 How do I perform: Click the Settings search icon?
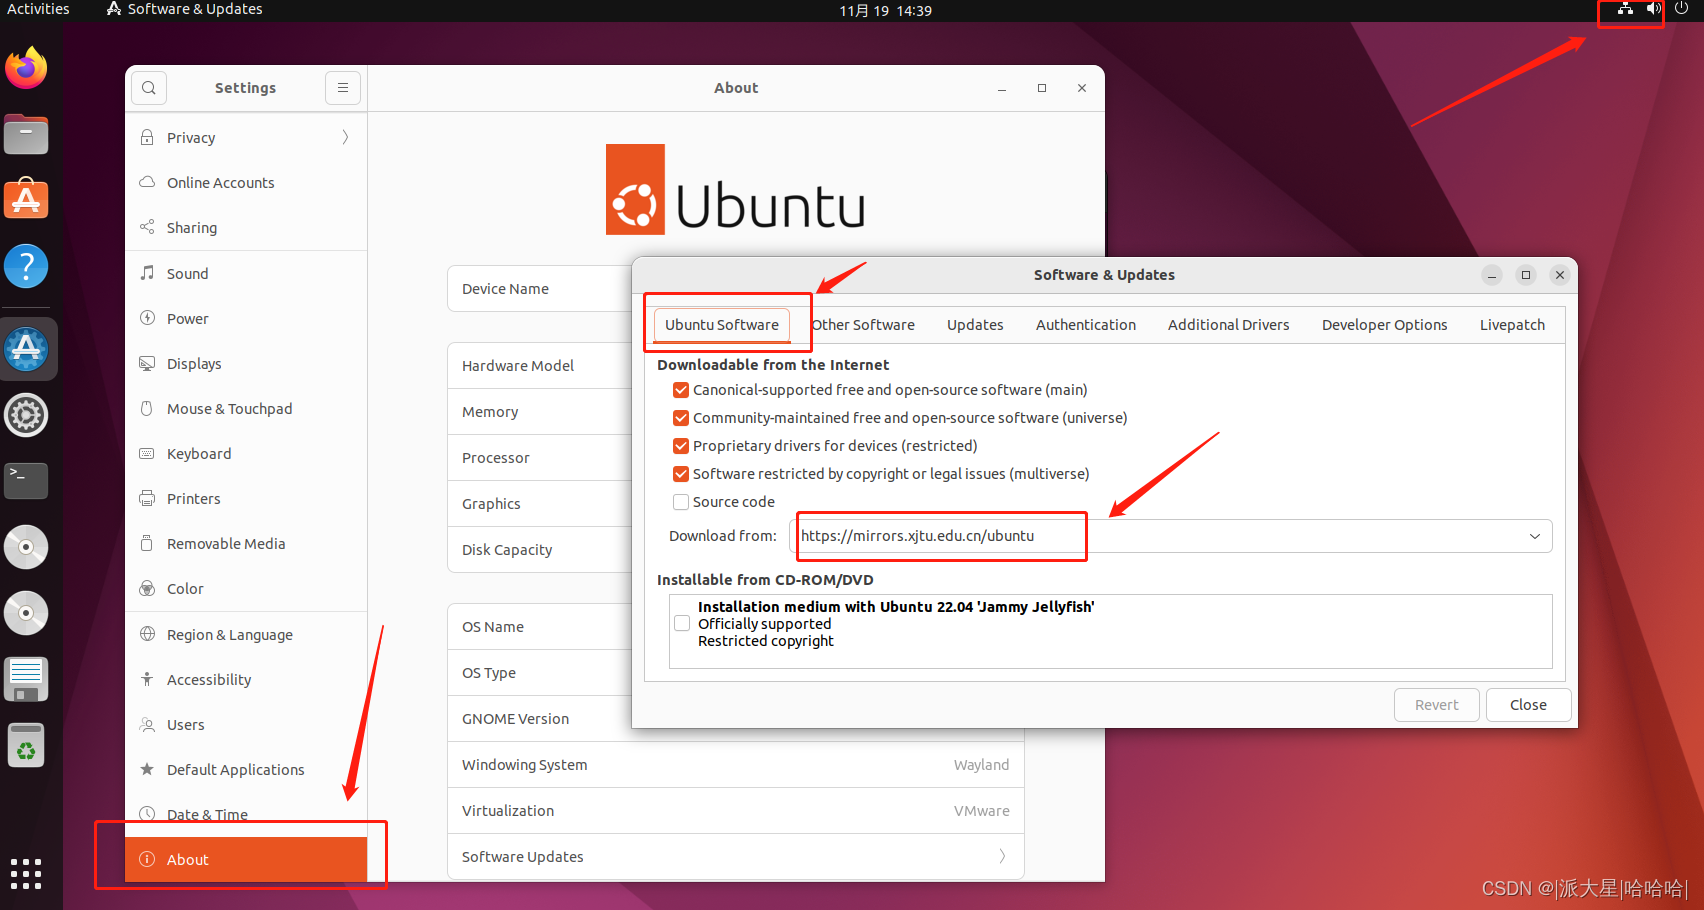tap(149, 88)
